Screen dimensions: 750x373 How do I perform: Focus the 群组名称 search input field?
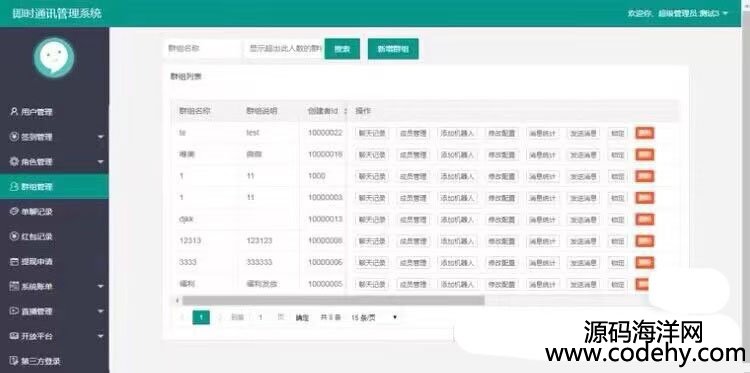point(202,49)
